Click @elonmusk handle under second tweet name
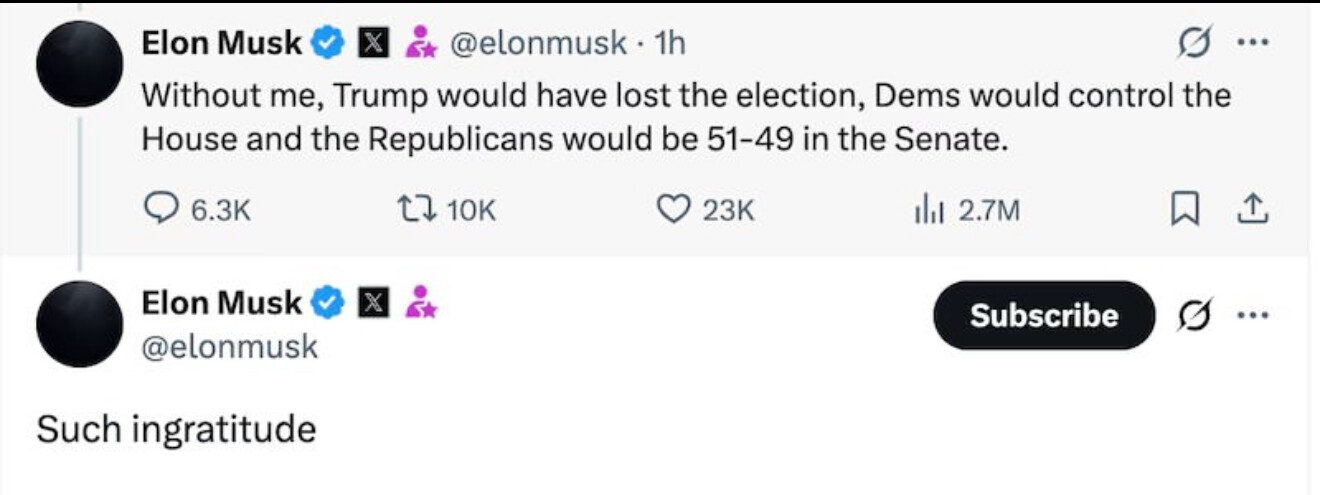The width and height of the screenshot is (1320, 495). point(229,347)
